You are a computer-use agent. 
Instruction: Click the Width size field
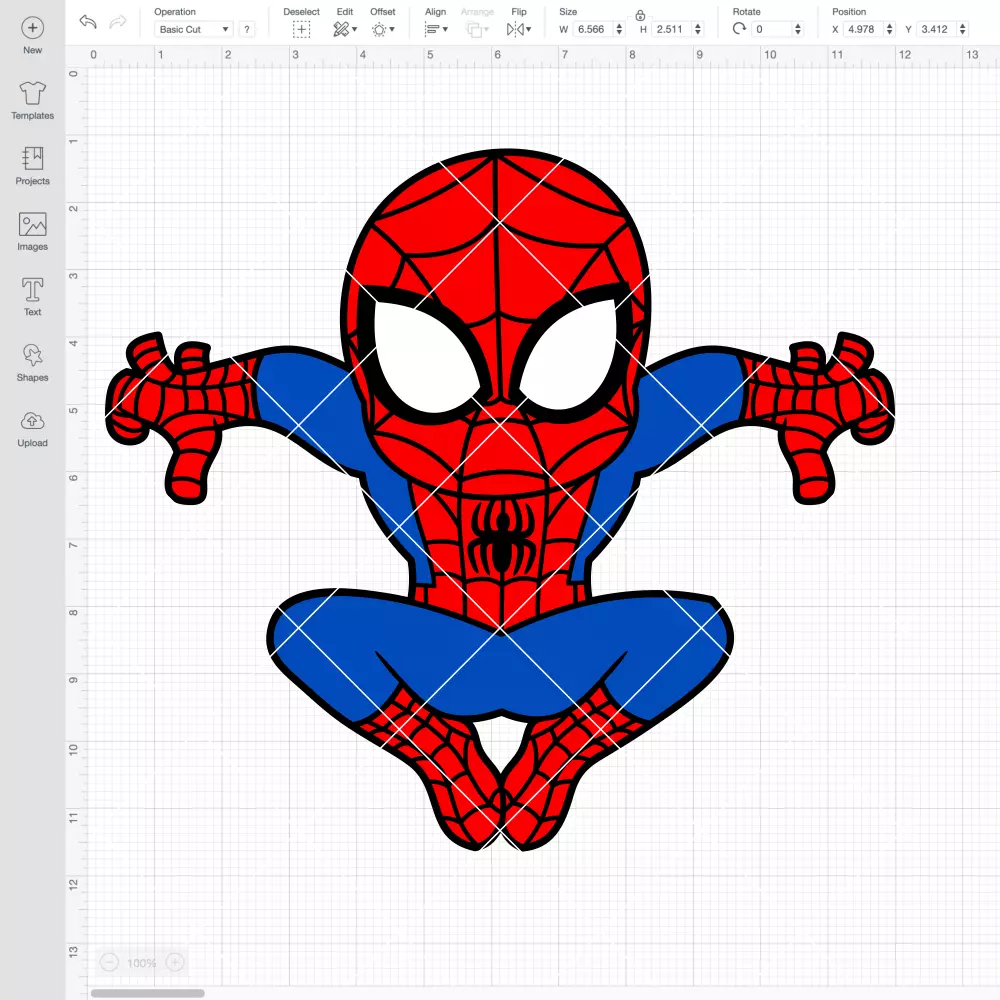tap(592, 29)
